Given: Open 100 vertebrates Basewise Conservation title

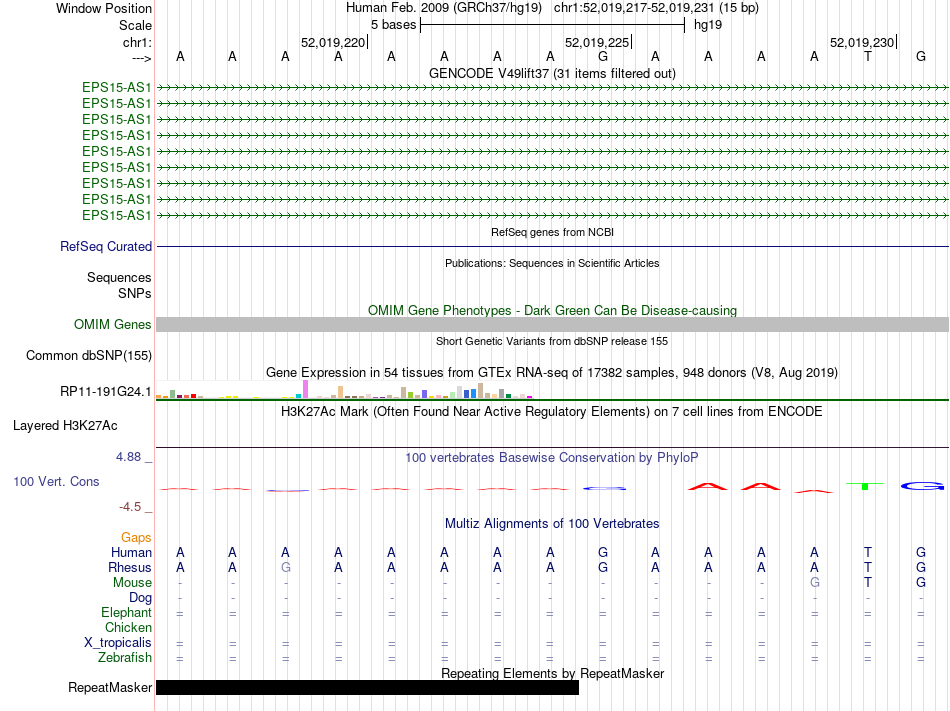Looking at the screenshot, I should 552,457.
